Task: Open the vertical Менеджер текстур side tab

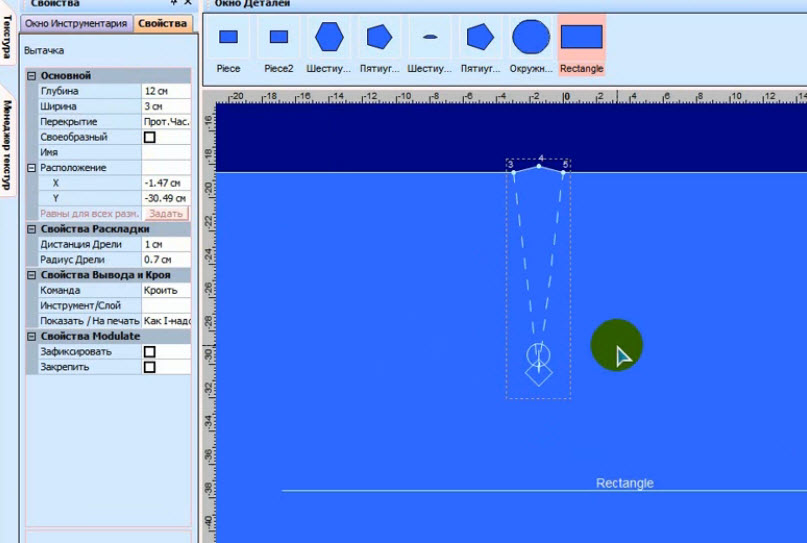Action: pos(7,145)
